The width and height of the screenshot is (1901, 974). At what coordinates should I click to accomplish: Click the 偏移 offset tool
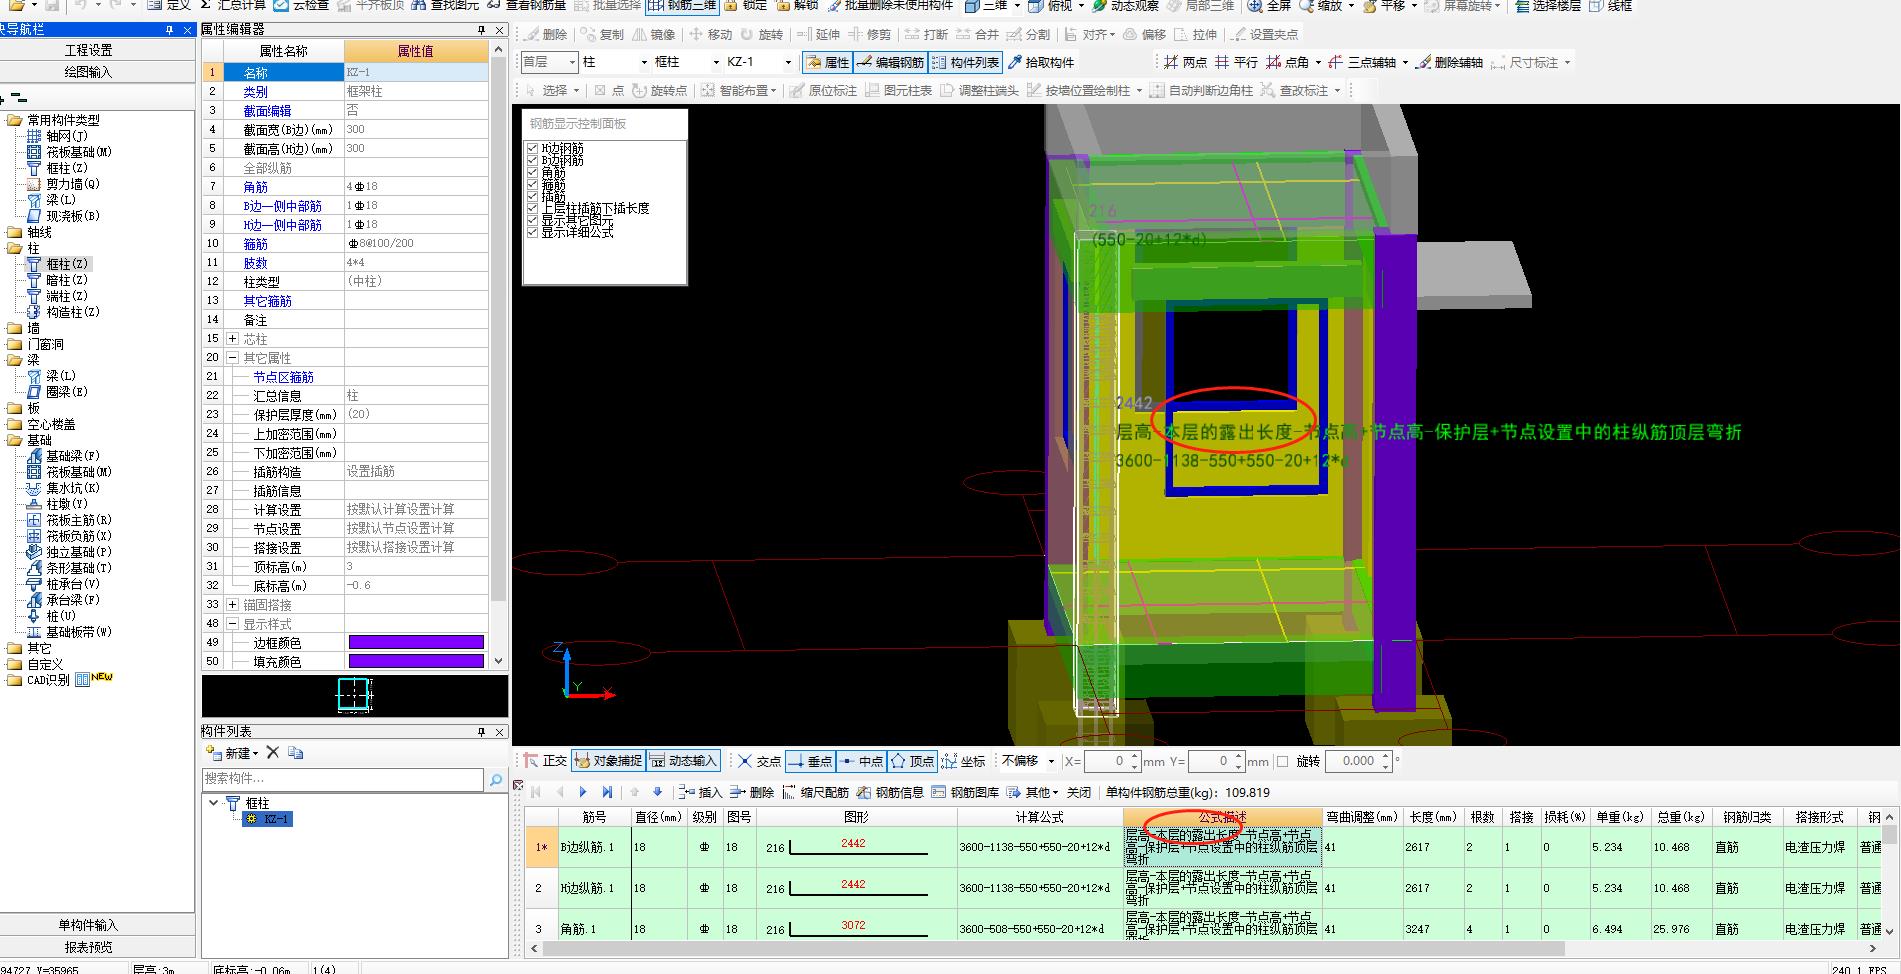1145,34
